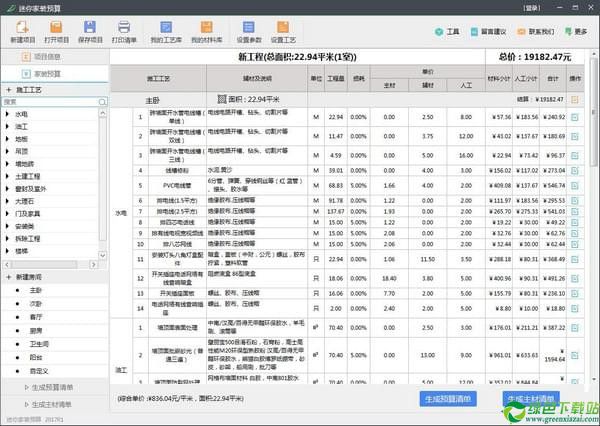Expand the 生成预算清单 section in the sidebar
Viewport: 600px width, 426px height.
52,386
